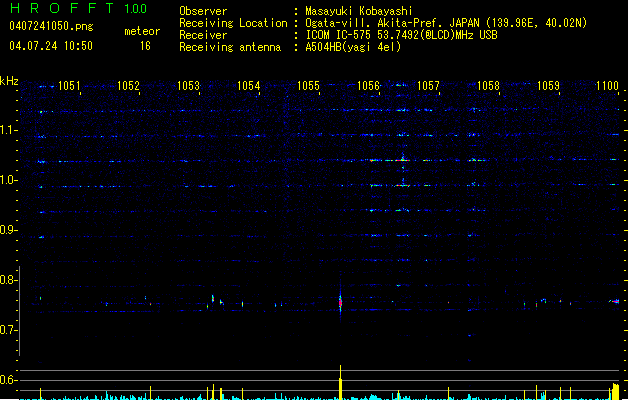Click the 0.7 kHz frequency label
Image resolution: width=629 pixels, height=400 pixels.
(8, 330)
